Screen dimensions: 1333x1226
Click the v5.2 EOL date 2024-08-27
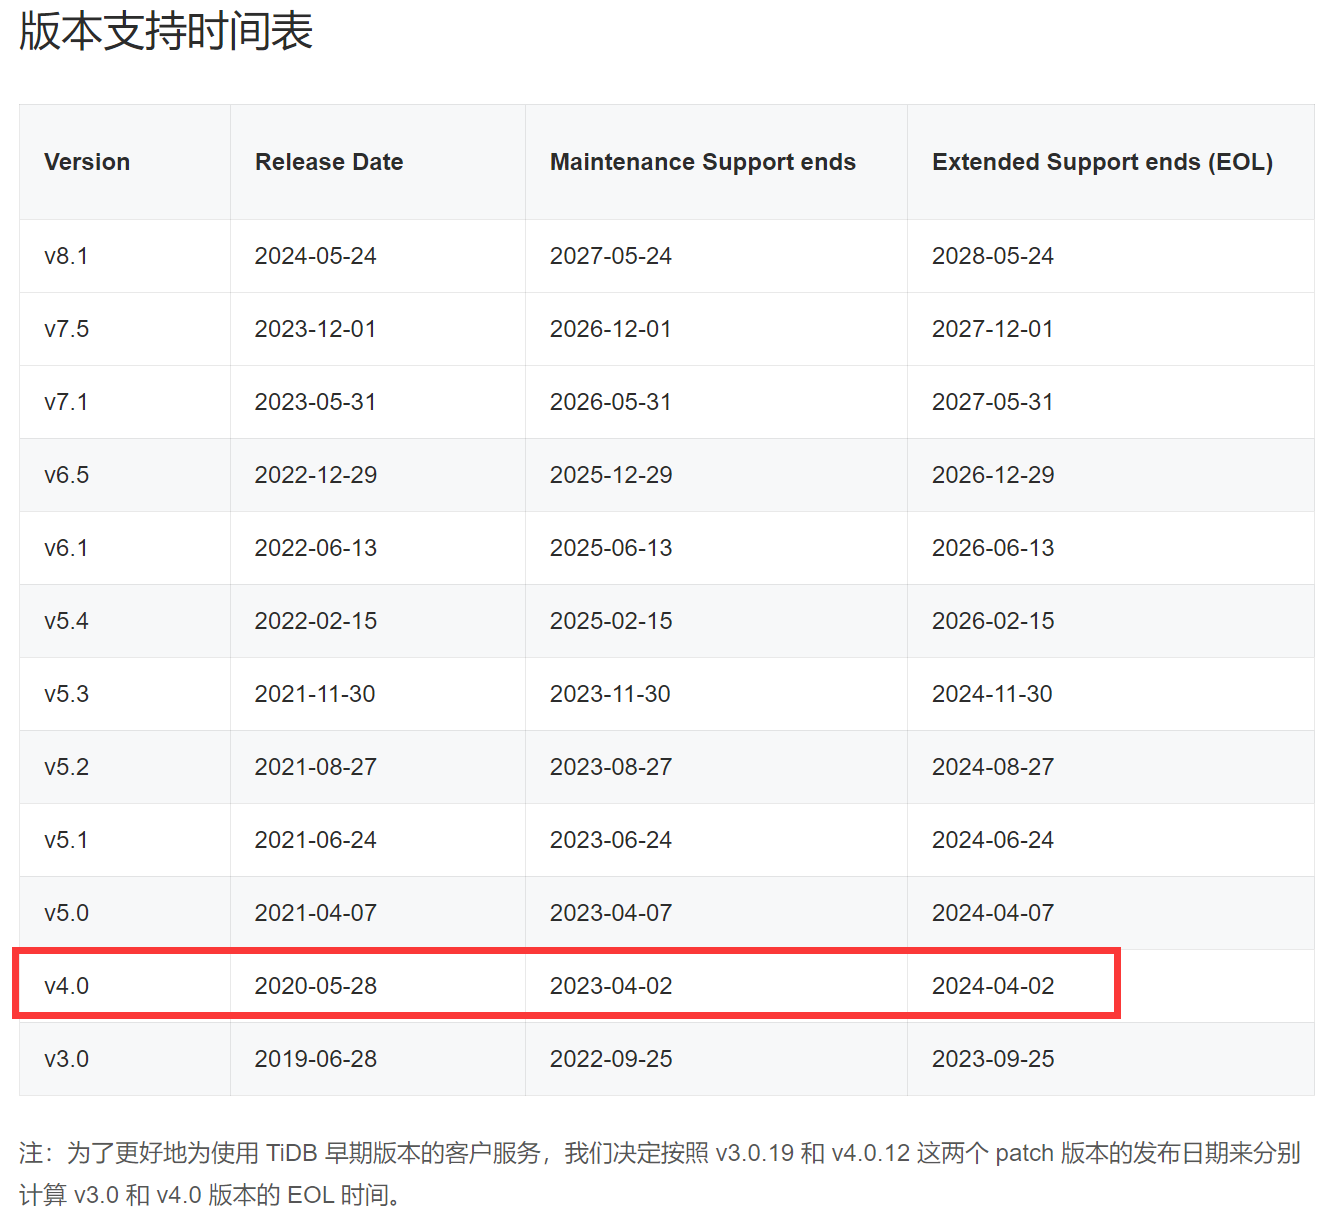(x=993, y=767)
